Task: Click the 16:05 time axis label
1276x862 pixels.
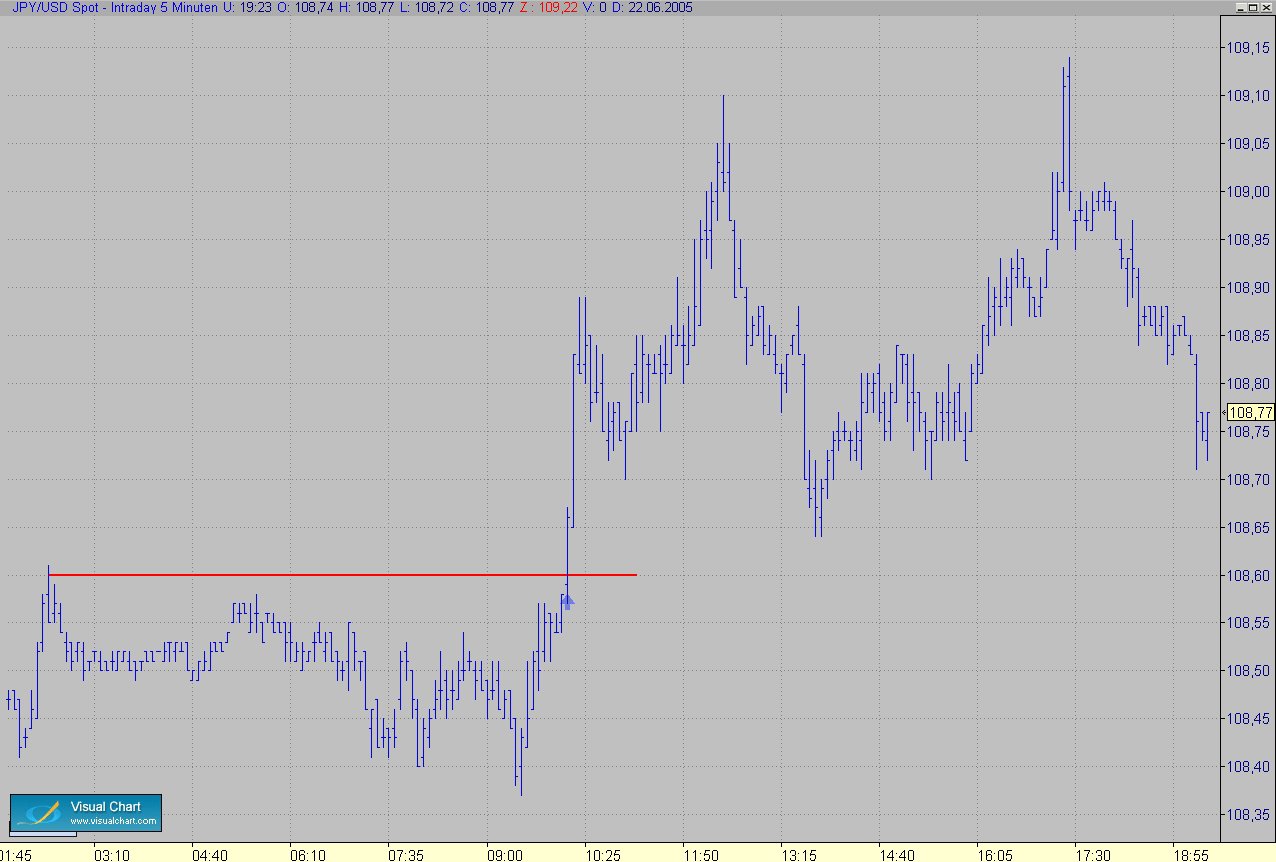Action: click(x=994, y=855)
